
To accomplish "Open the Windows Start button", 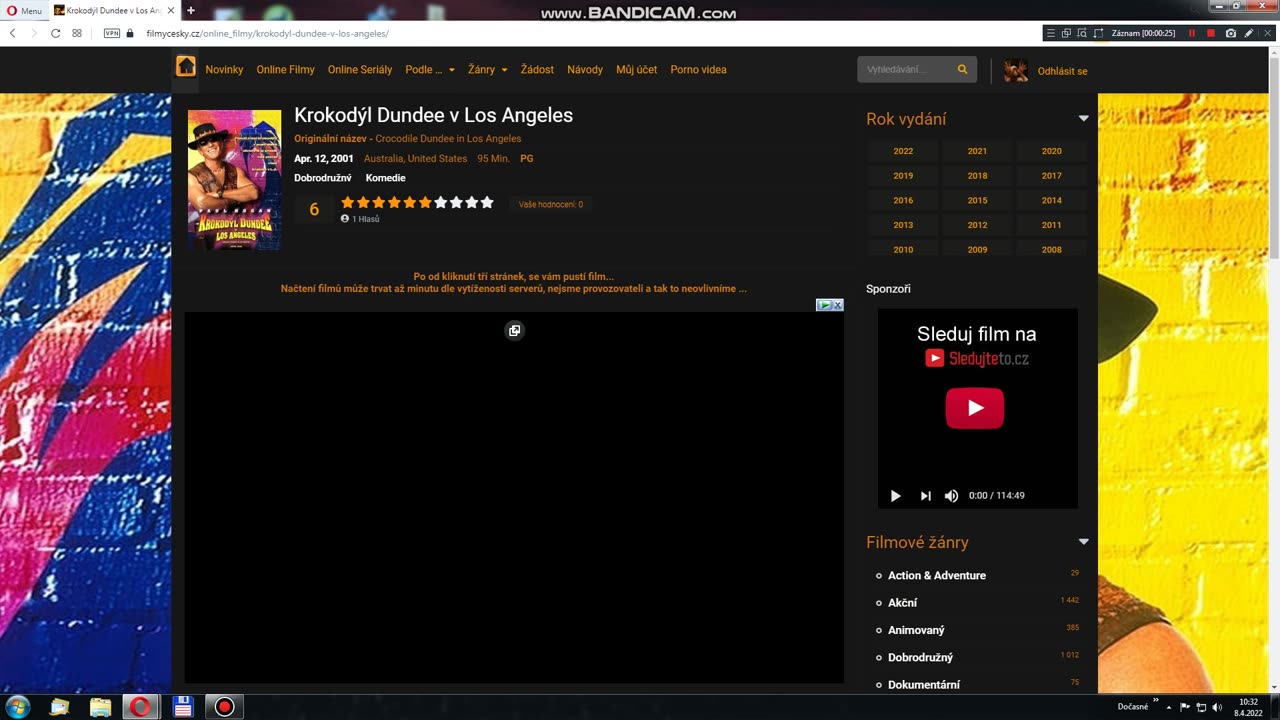I will [17, 707].
